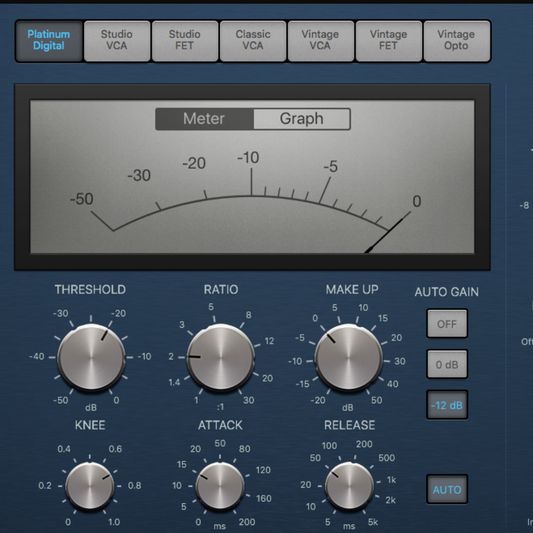Click the -30 label on the meter
This screenshot has width=533, height=533.
[139, 175]
